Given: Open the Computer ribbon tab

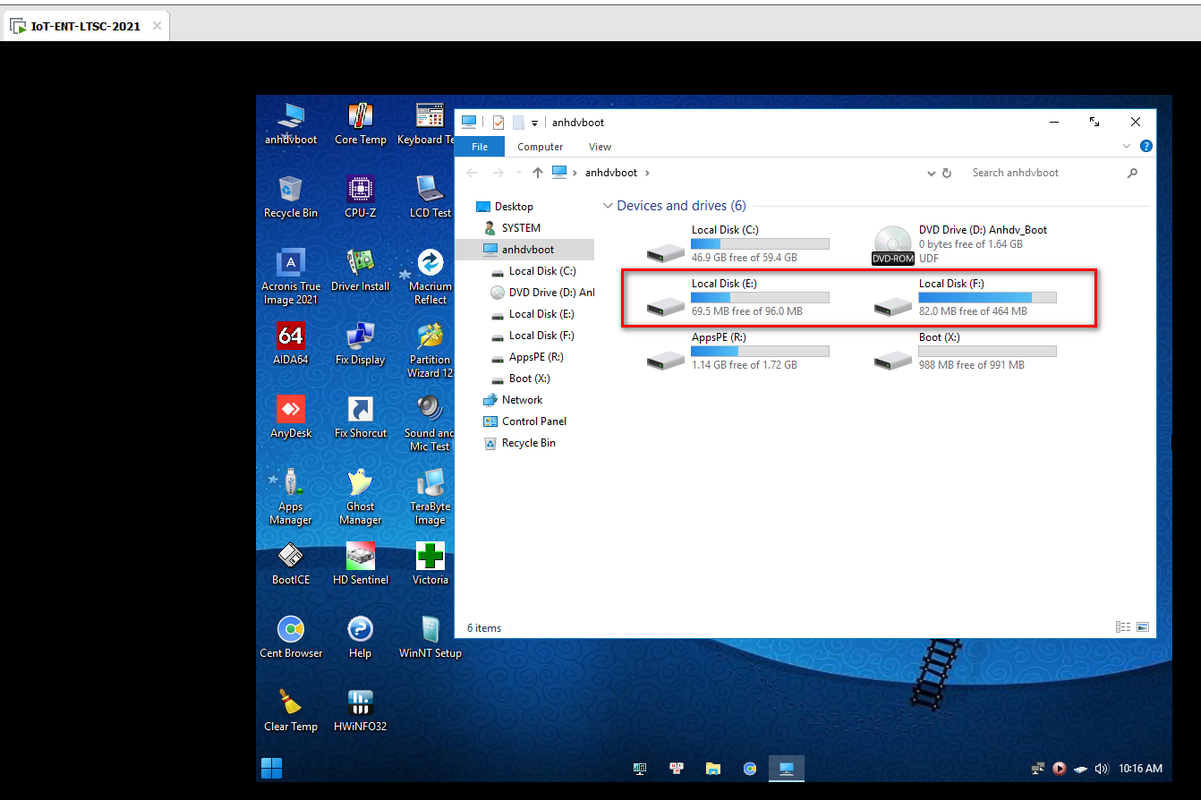Looking at the screenshot, I should [x=540, y=147].
